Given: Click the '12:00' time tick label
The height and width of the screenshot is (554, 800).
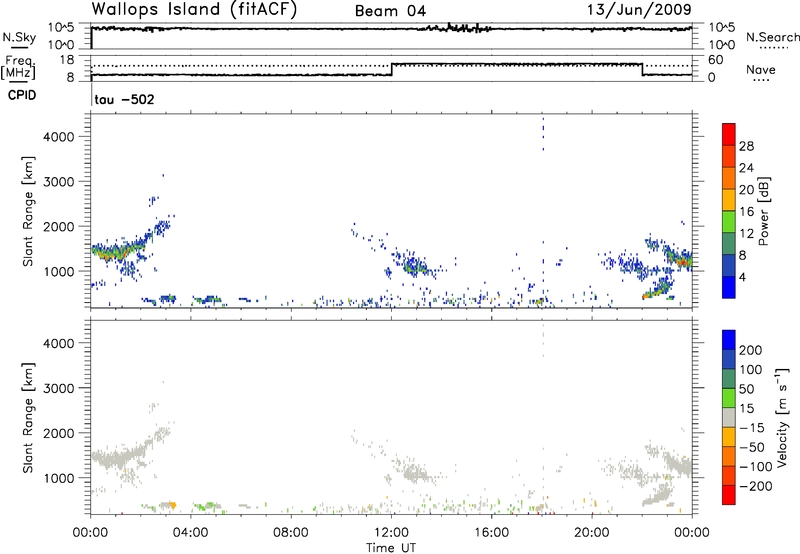Looking at the screenshot, I should pyautogui.click(x=391, y=533).
